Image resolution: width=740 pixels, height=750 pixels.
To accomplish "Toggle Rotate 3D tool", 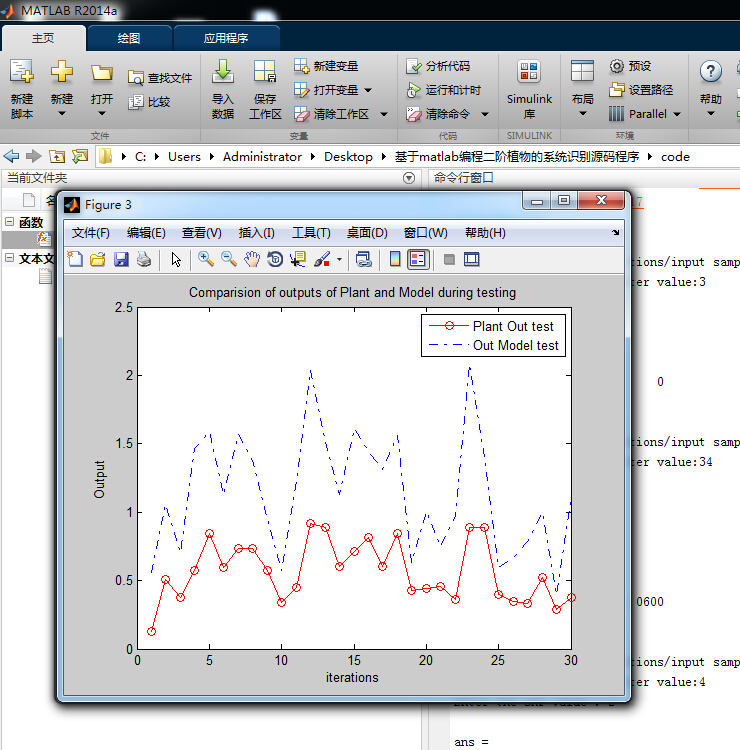I will pos(275,260).
